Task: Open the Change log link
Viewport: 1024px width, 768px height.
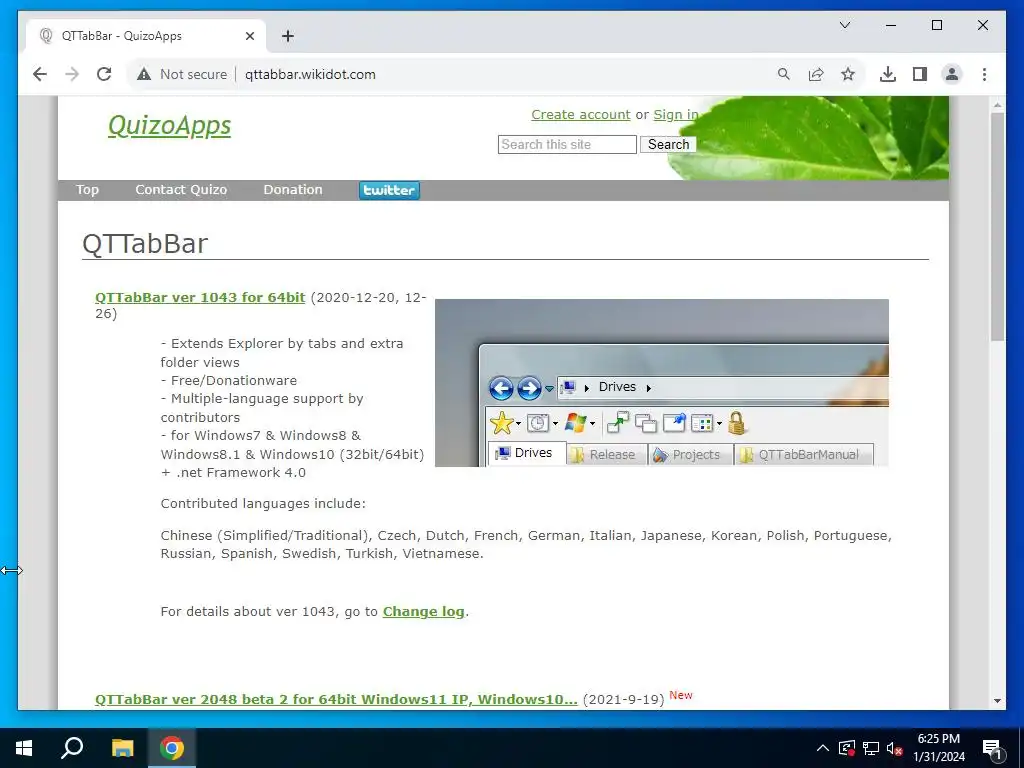Action: click(423, 612)
